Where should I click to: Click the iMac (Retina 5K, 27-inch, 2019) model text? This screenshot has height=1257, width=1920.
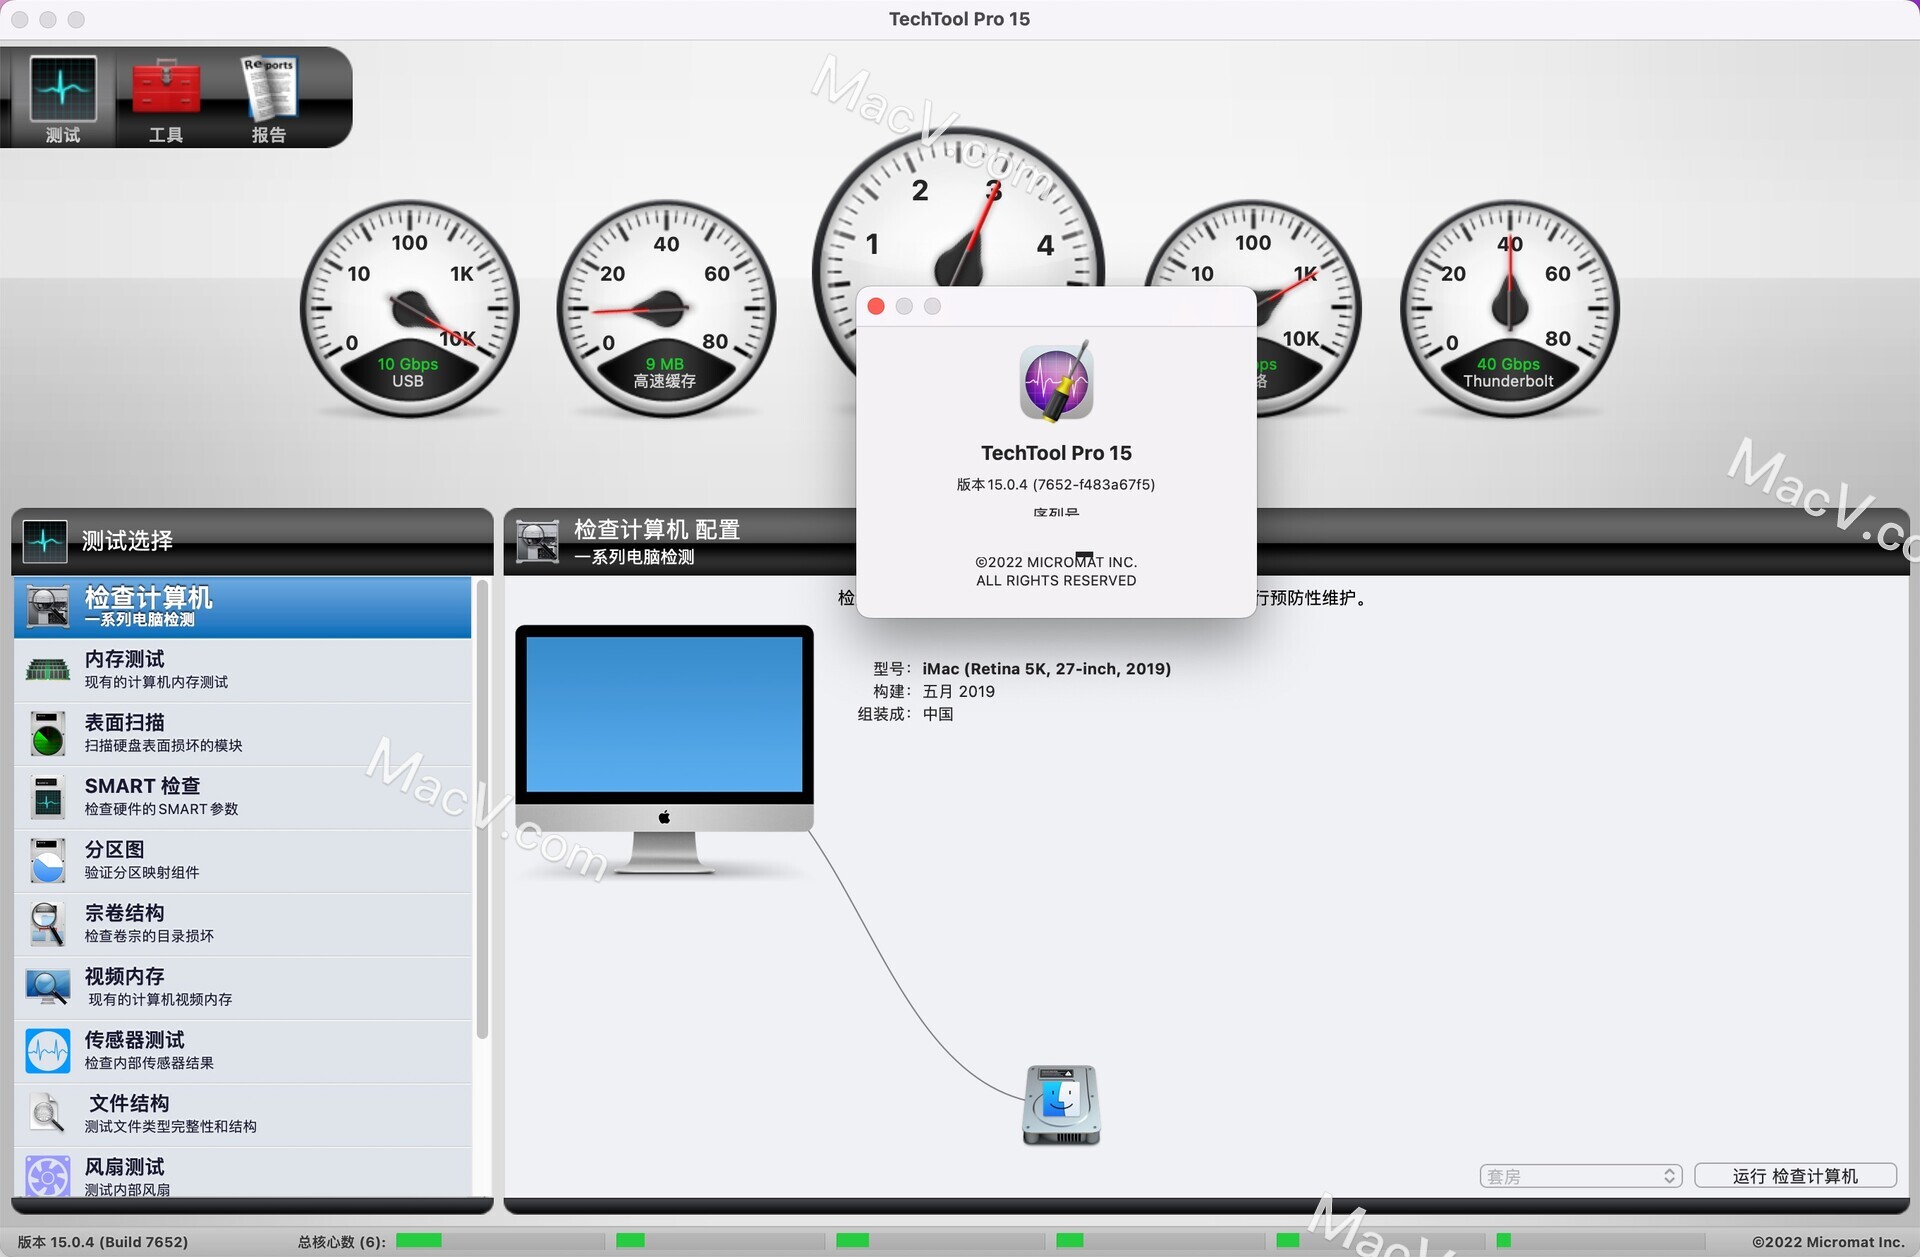pos(1046,668)
